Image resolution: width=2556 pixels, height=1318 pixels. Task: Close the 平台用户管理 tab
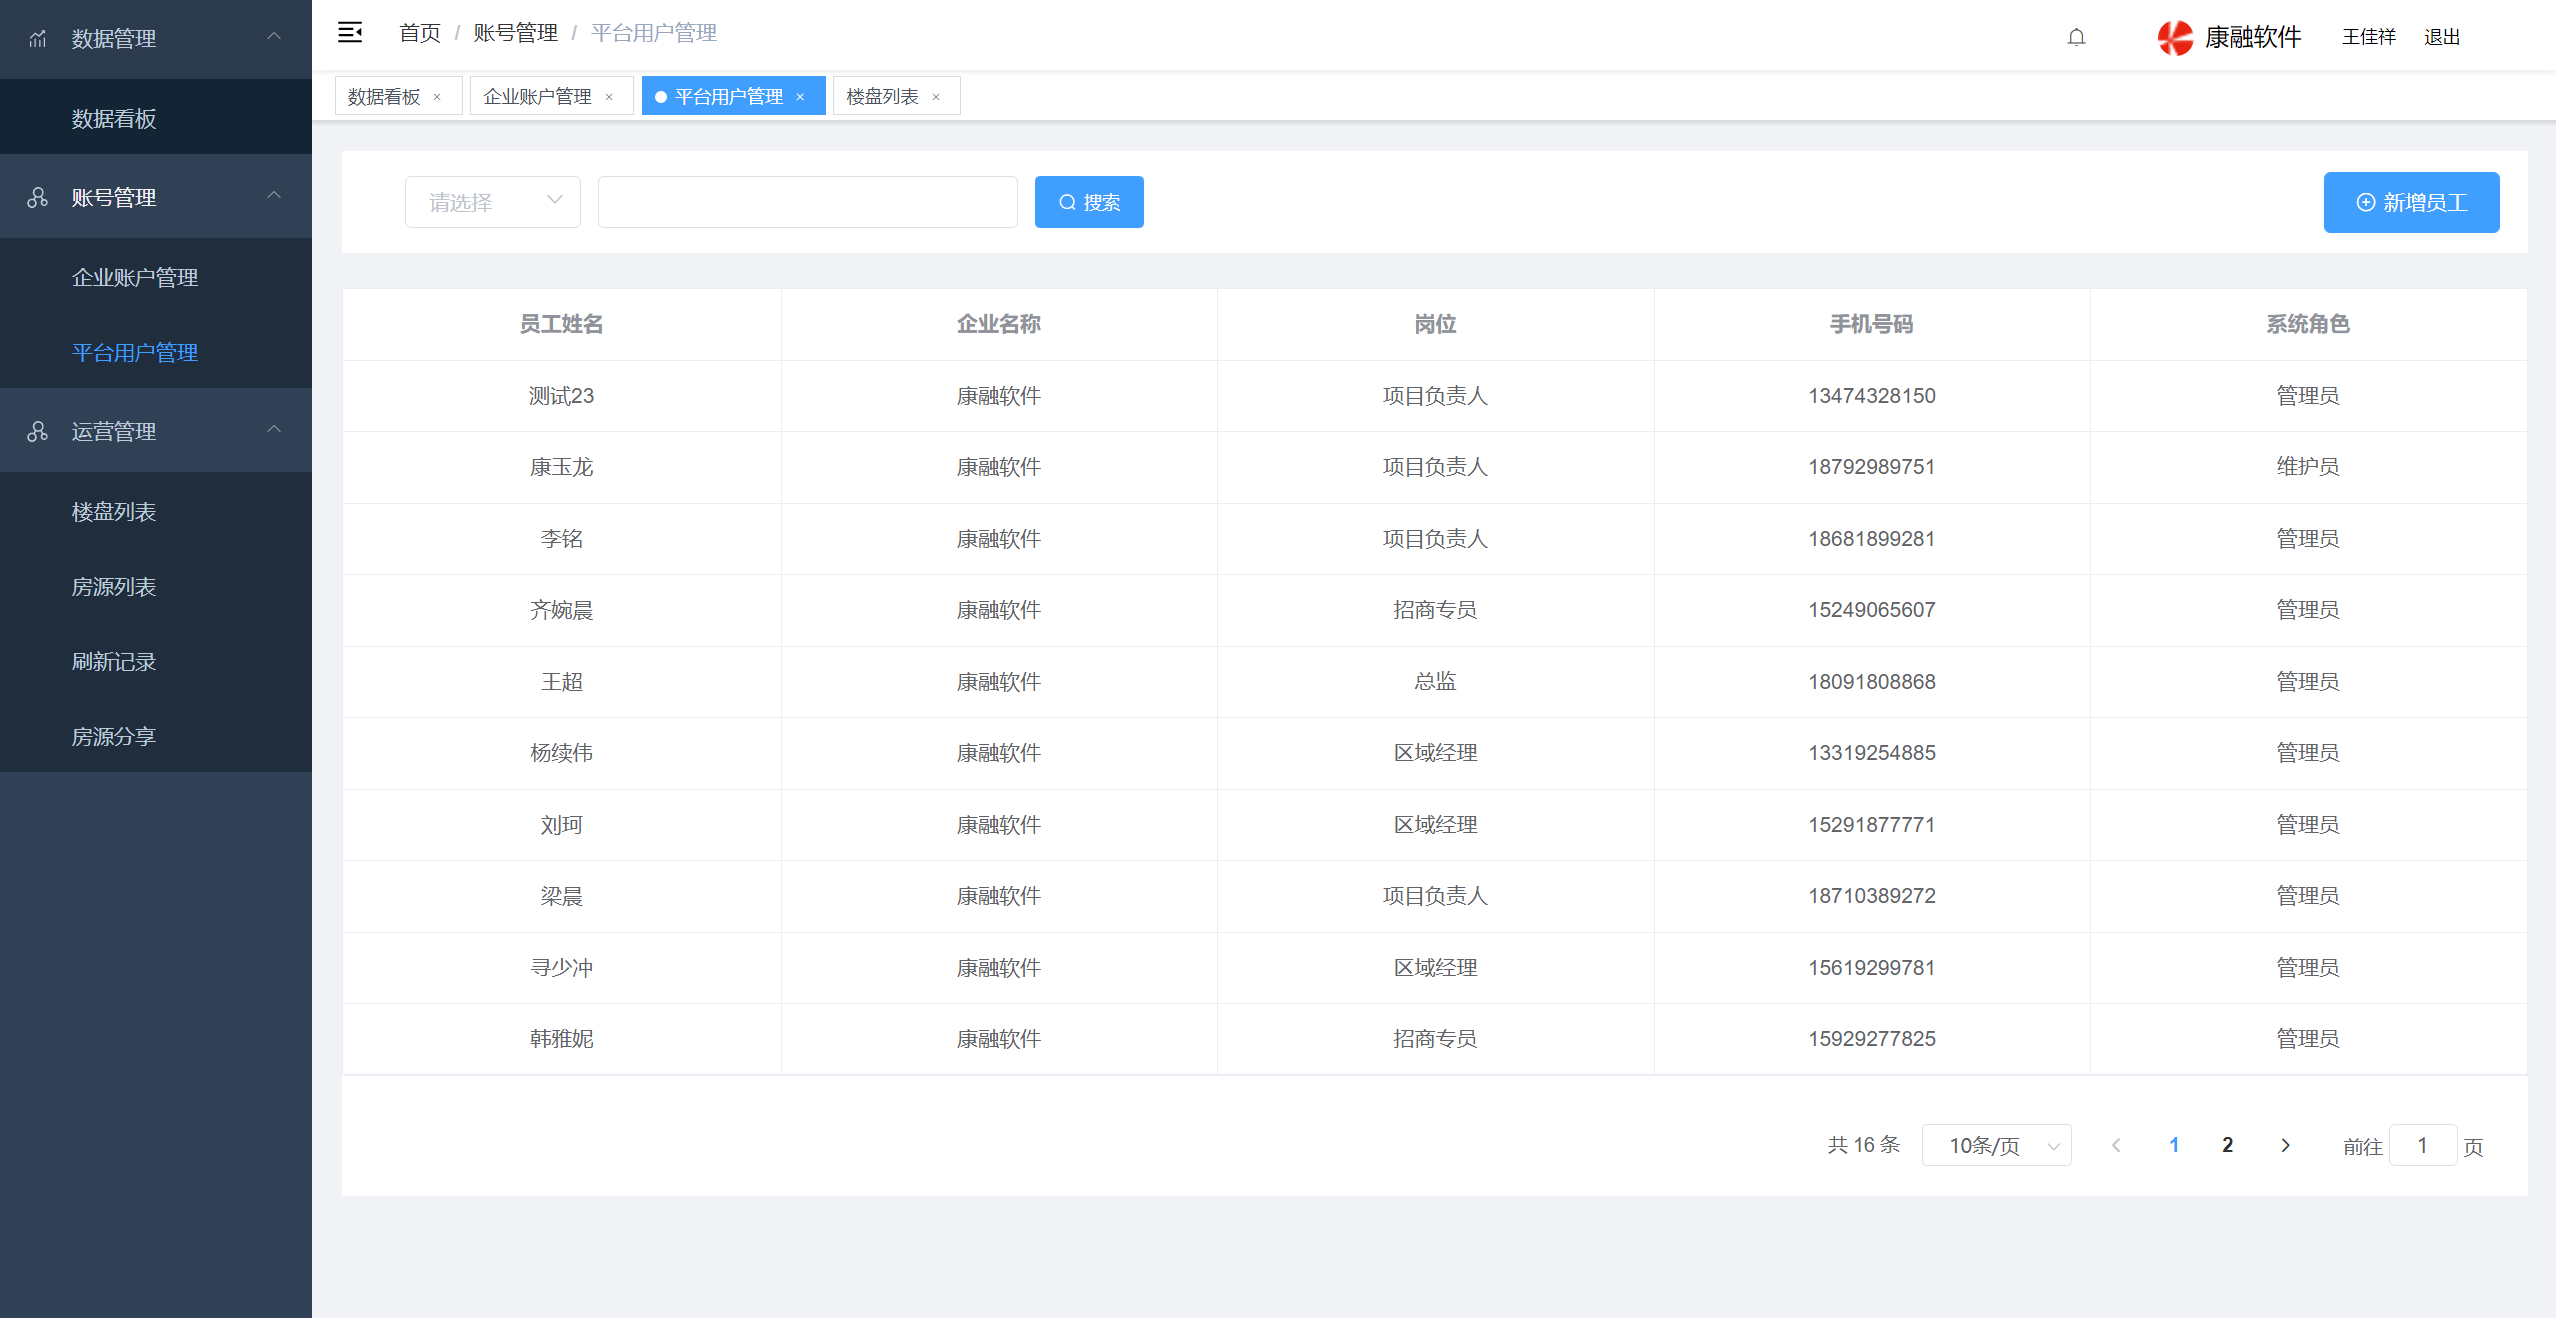(x=800, y=97)
